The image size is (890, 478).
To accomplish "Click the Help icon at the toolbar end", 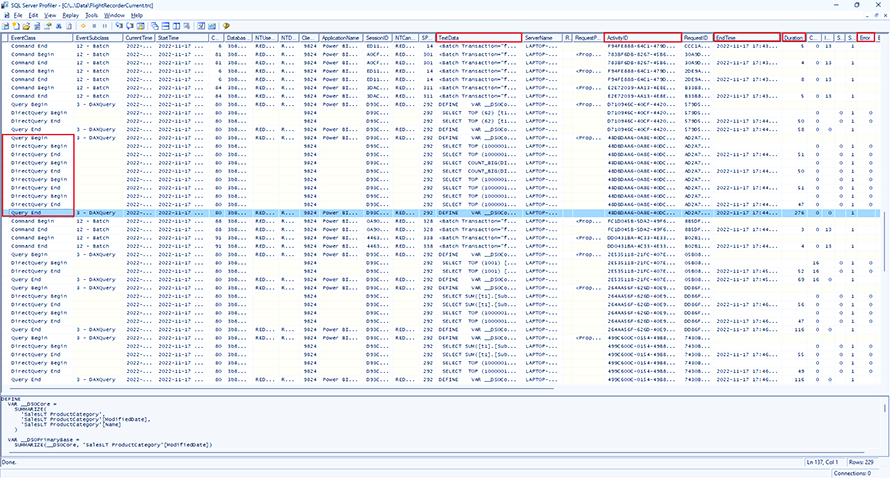I will [x=226, y=26].
